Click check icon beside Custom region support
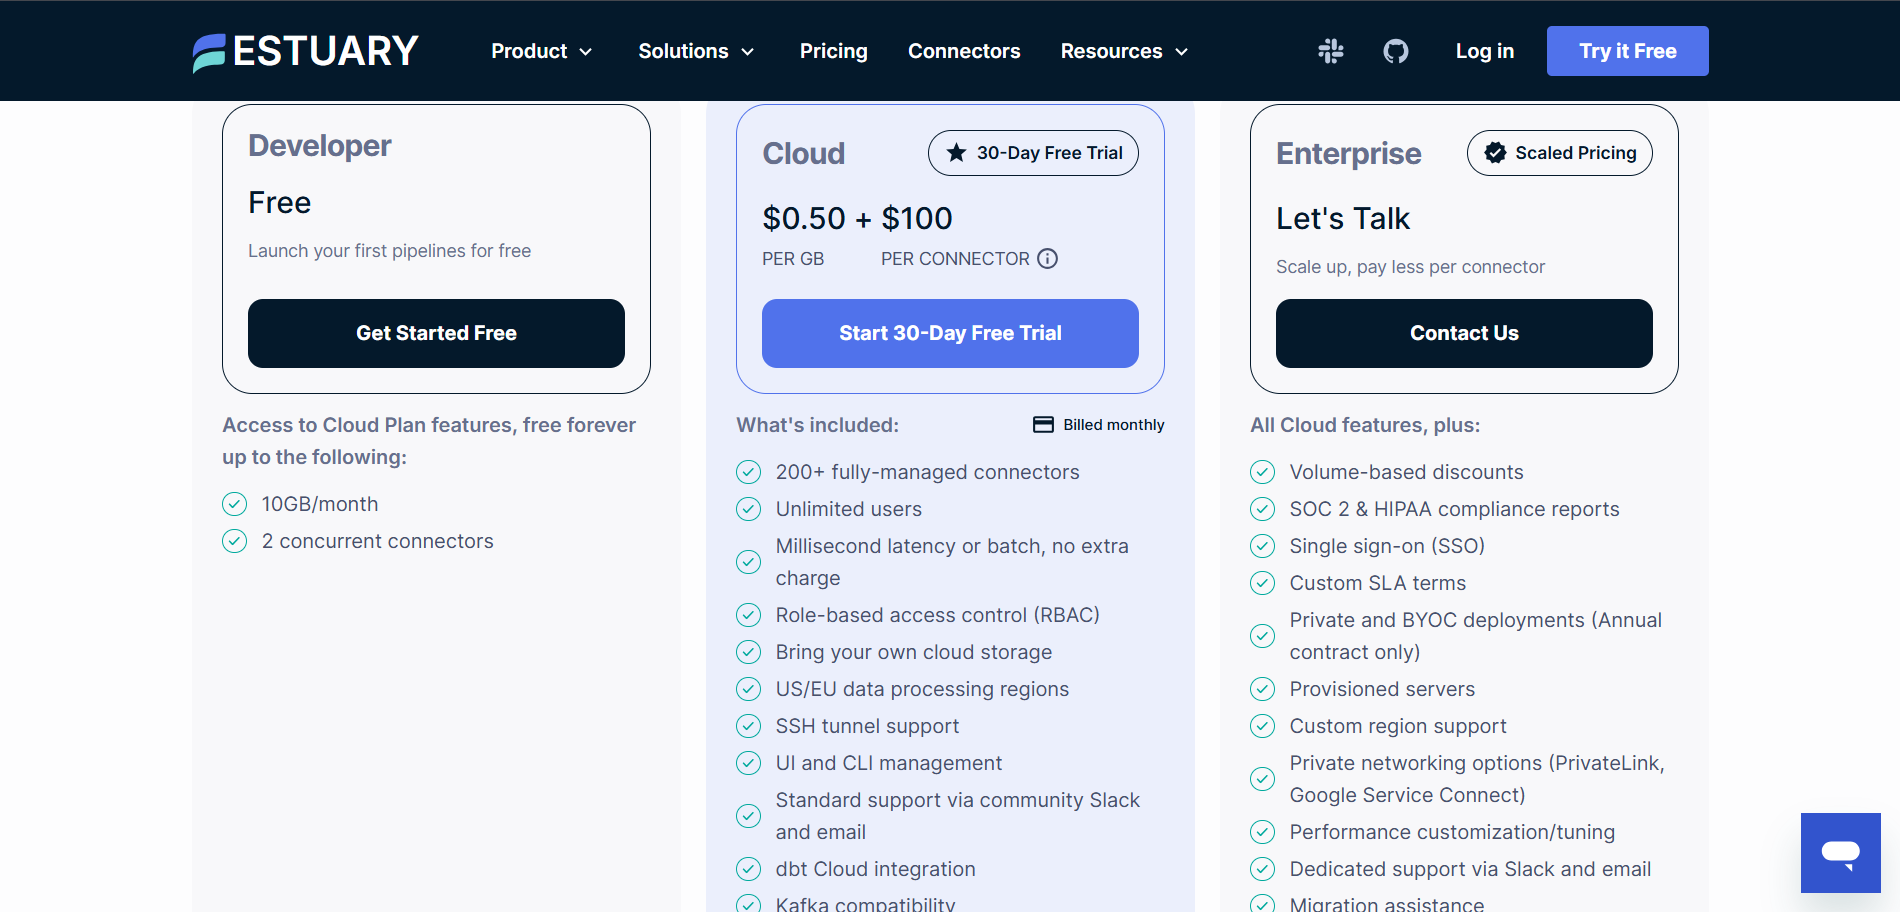This screenshot has height=912, width=1900. (1263, 726)
